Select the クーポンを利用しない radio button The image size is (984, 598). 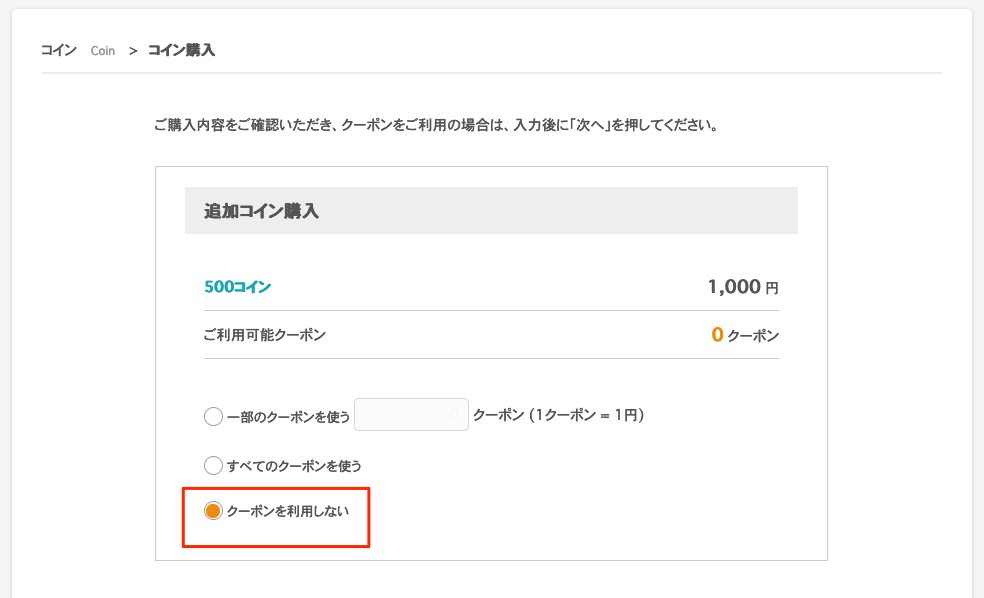(213, 511)
